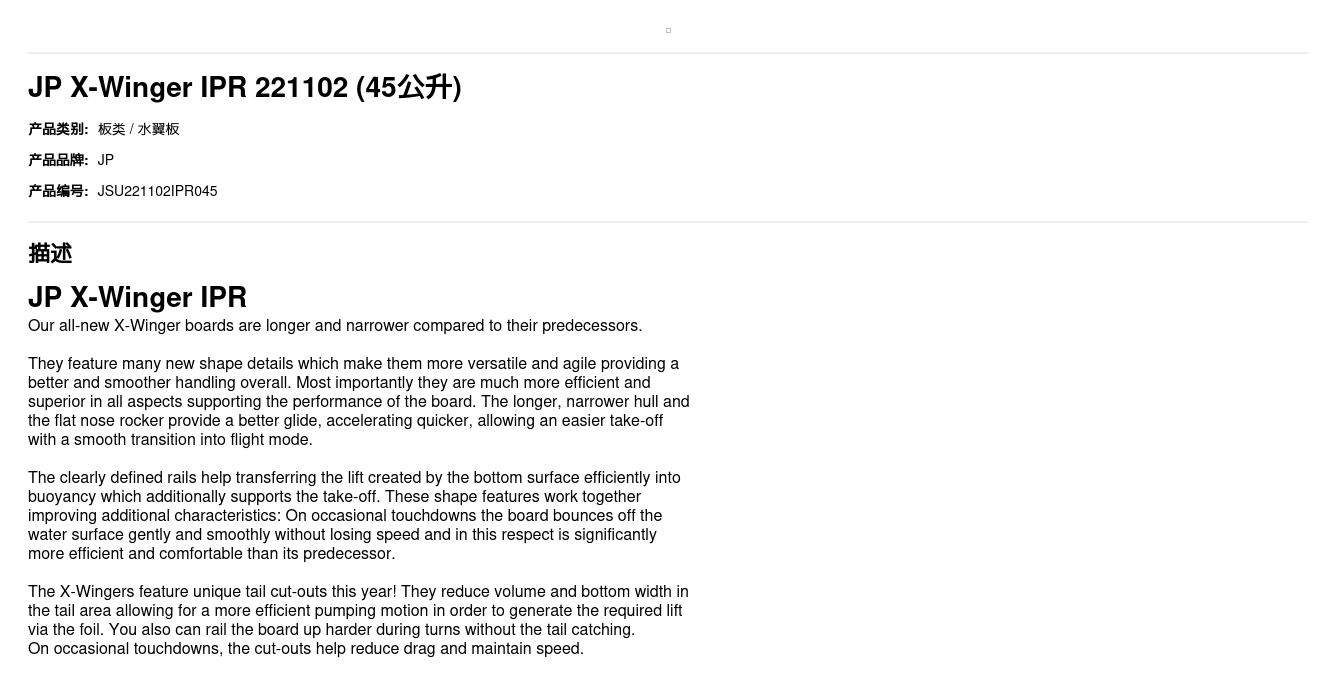Screen dimensions: 1328x688
Task: Click the 描述 section heading
Action: click(50, 254)
